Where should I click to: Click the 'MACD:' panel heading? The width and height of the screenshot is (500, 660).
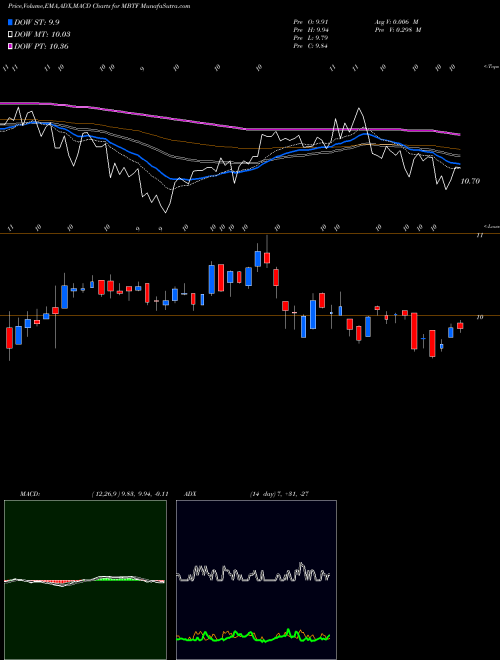click(29, 494)
